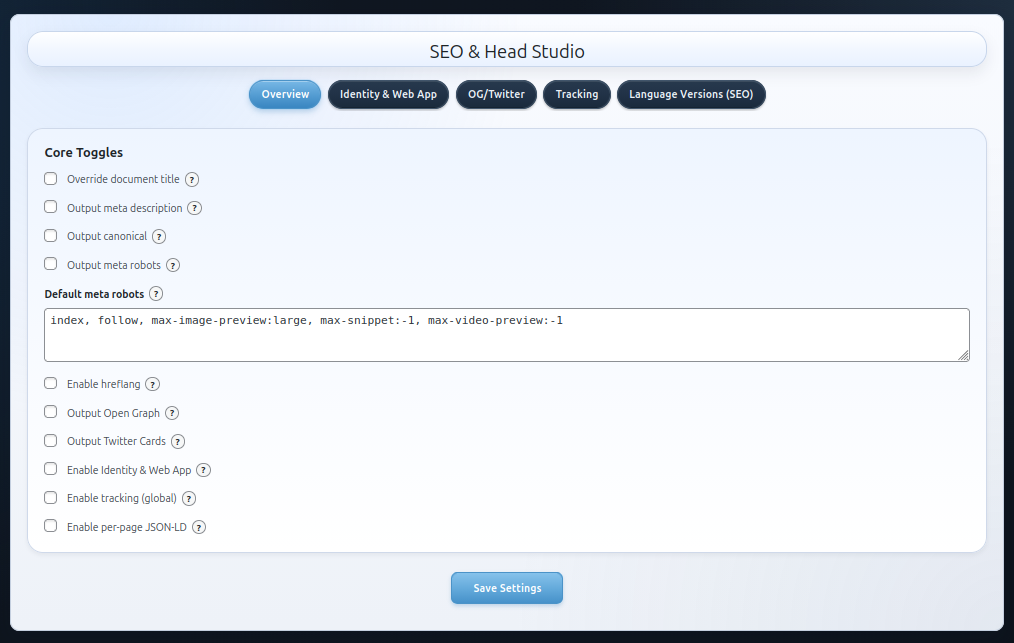Open help for Enable hreflang
The image size is (1014, 643).
[152, 384]
